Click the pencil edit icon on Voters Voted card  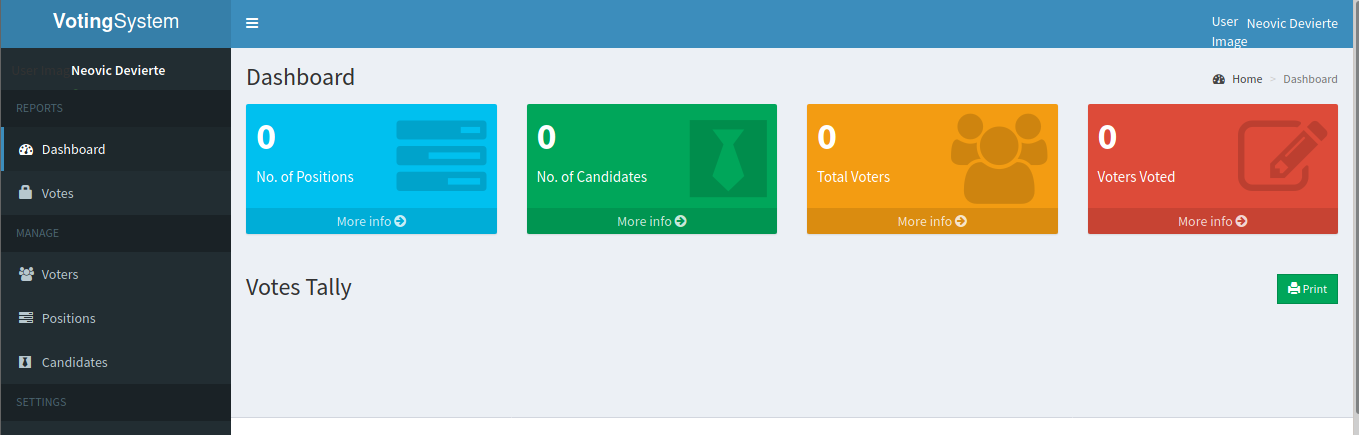[x=1282, y=155]
